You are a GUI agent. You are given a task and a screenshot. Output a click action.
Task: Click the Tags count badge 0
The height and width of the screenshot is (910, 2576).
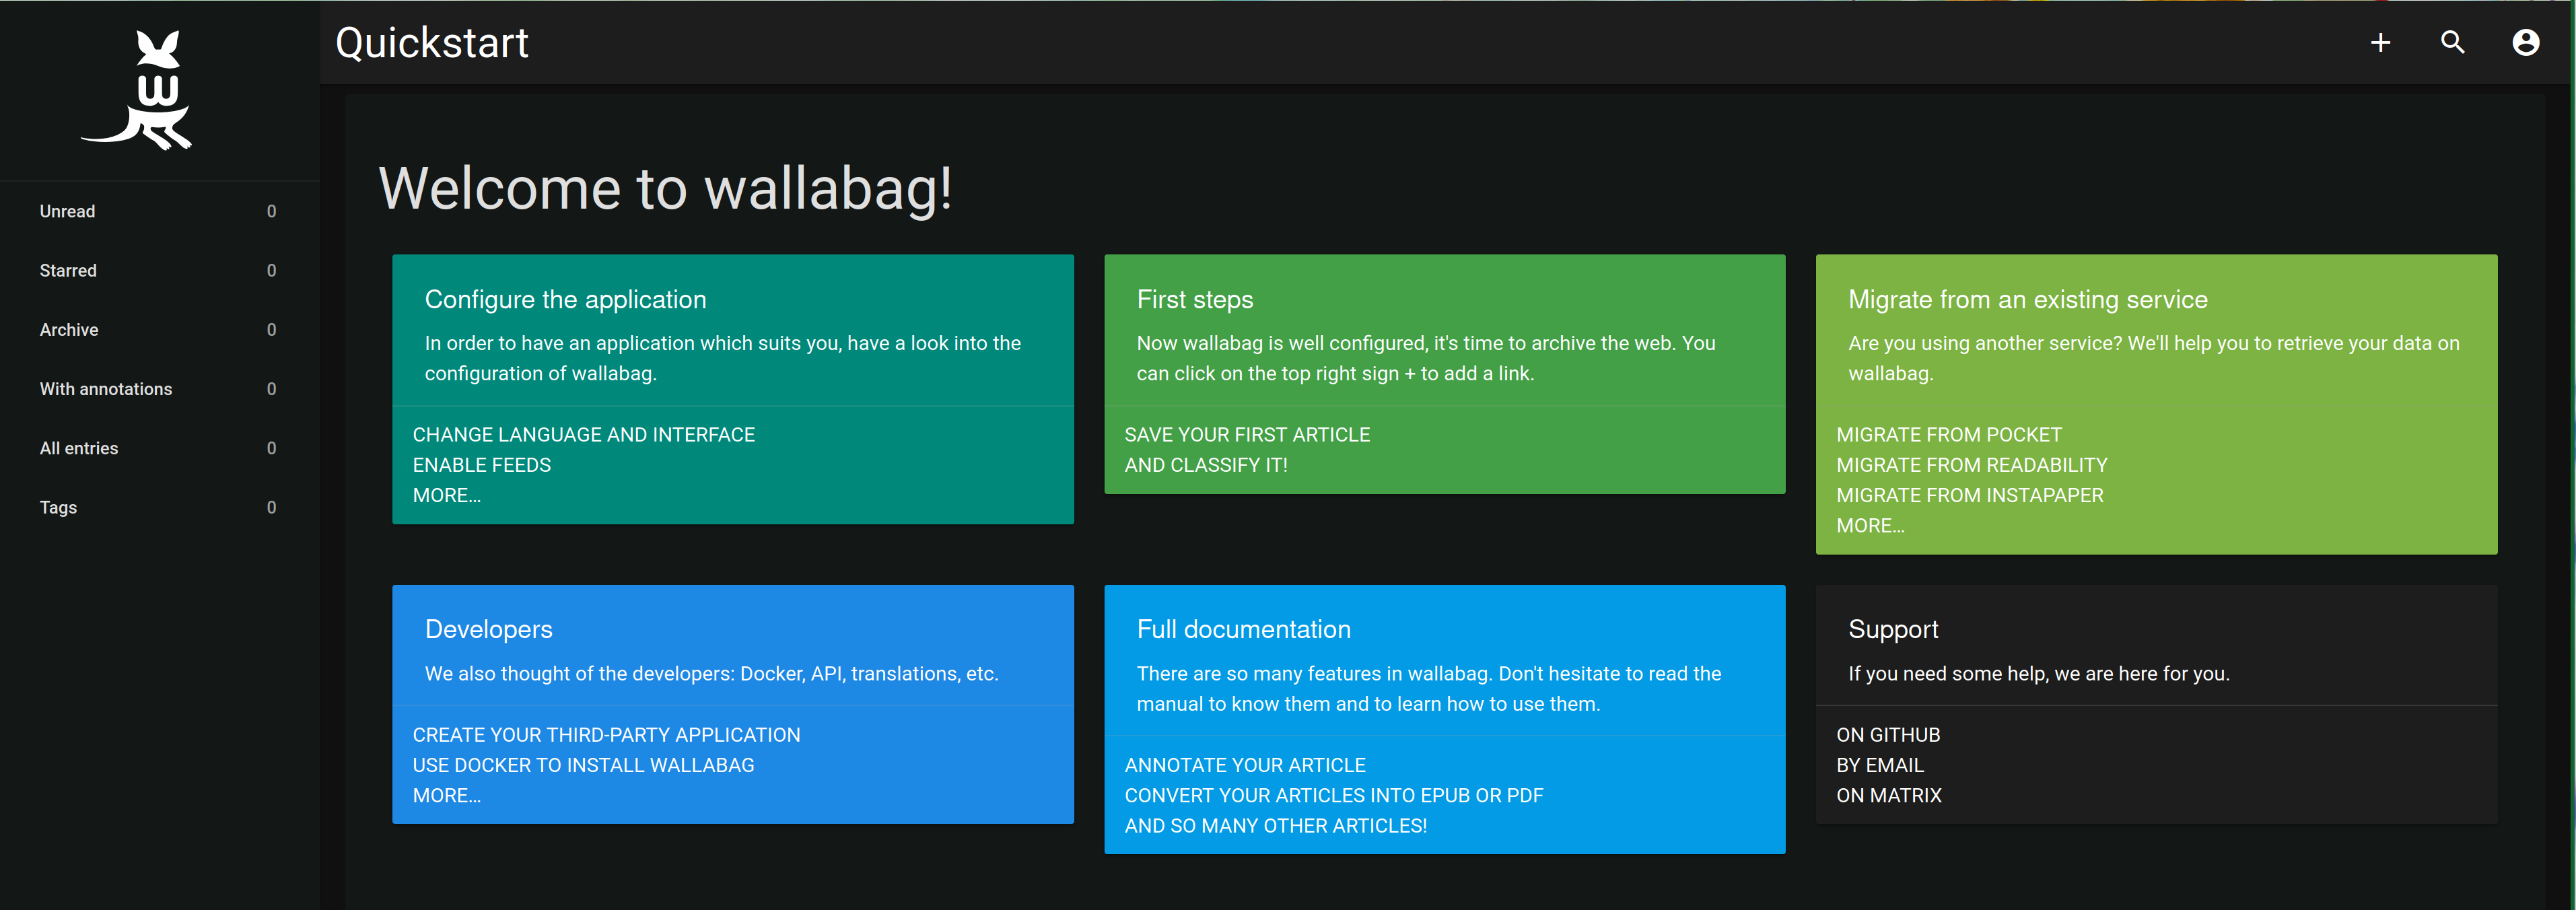pos(271,507)
